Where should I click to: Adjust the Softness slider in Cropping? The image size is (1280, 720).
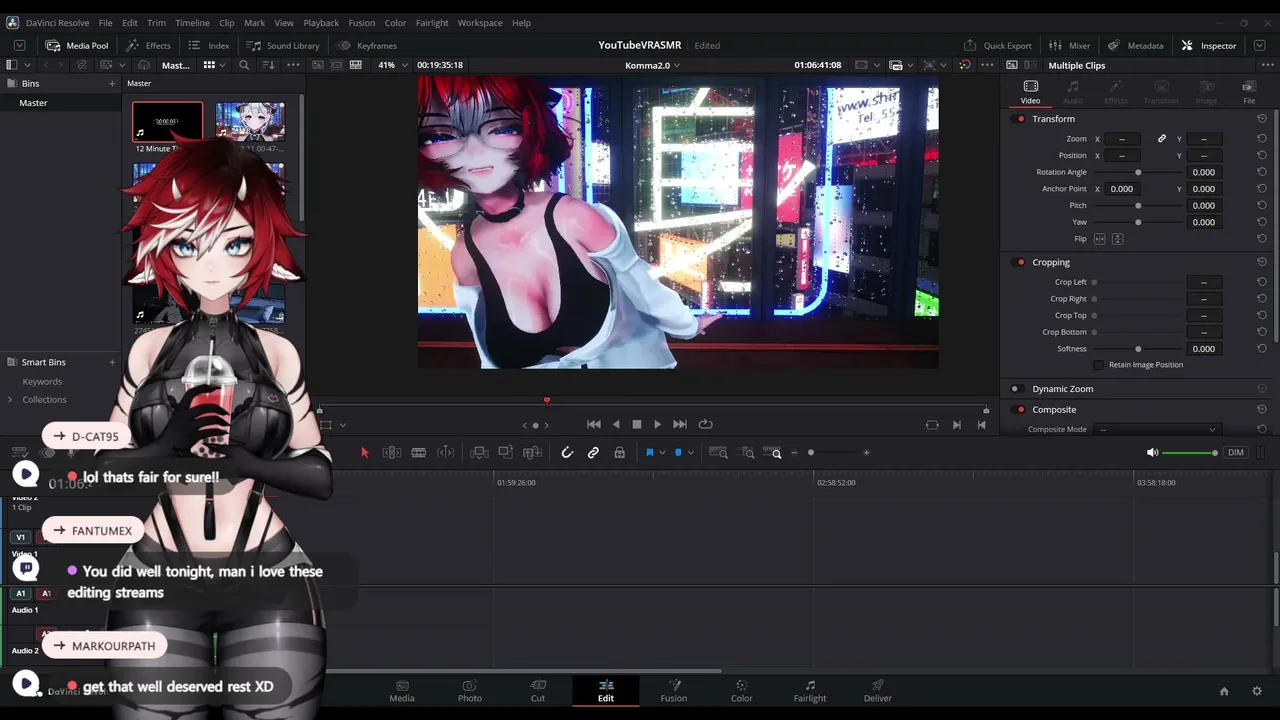[1139, 349]
